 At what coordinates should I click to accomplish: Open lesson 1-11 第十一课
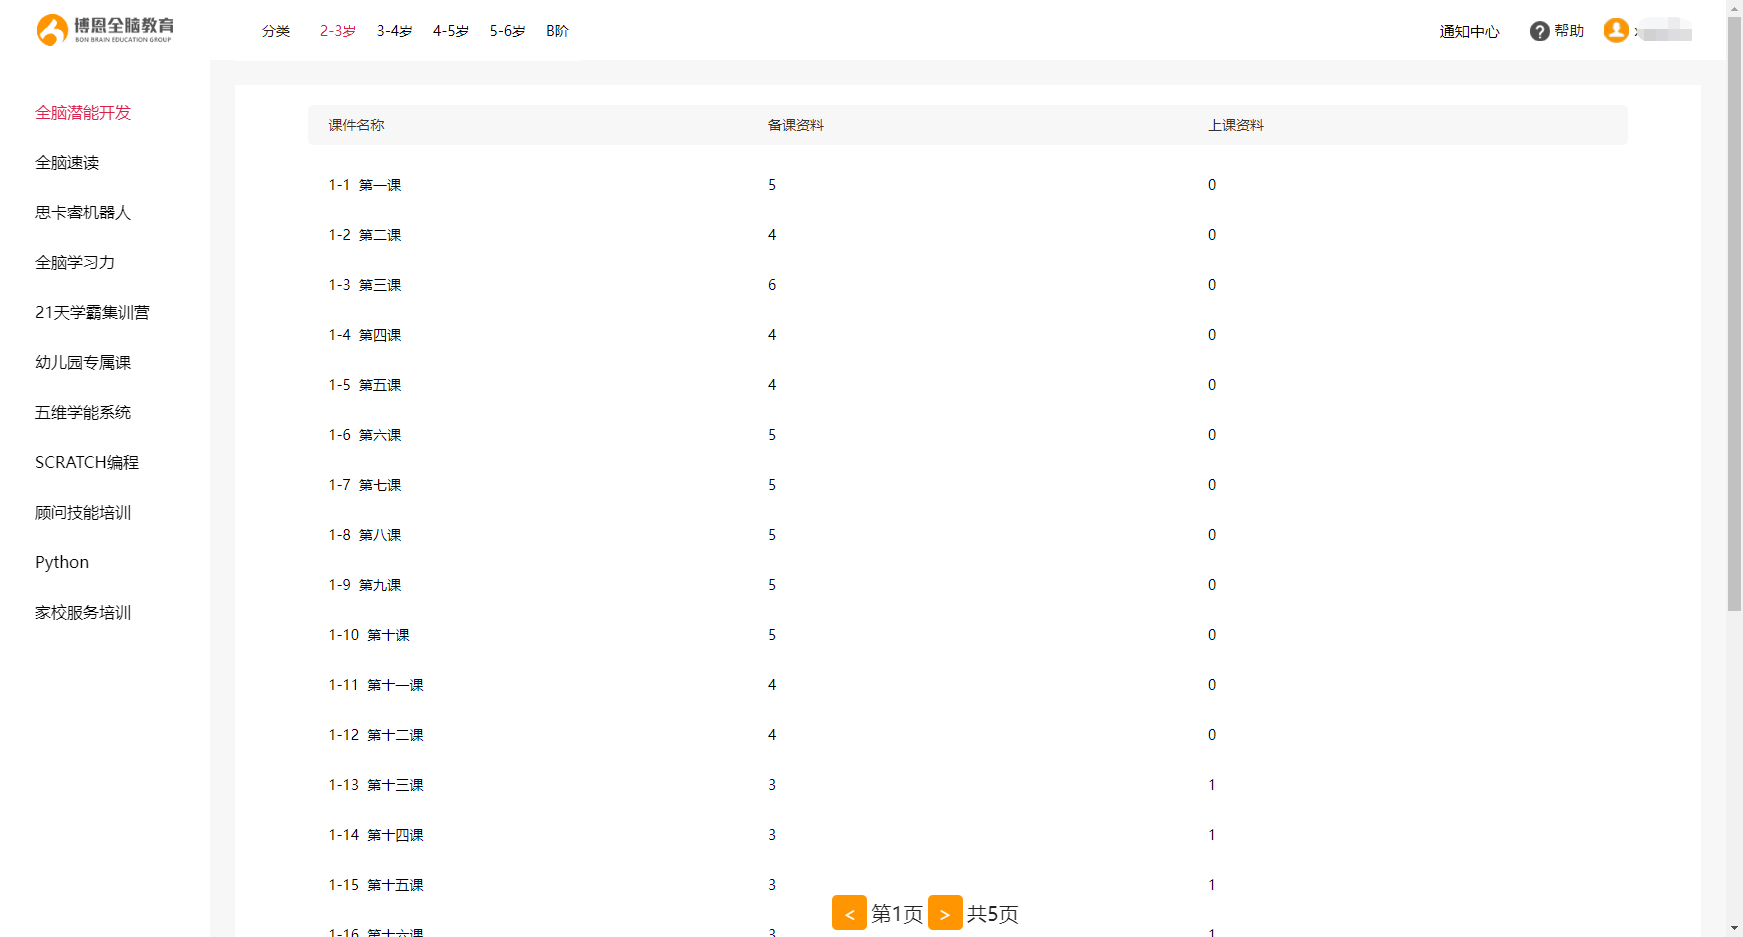tap(376, 685)
